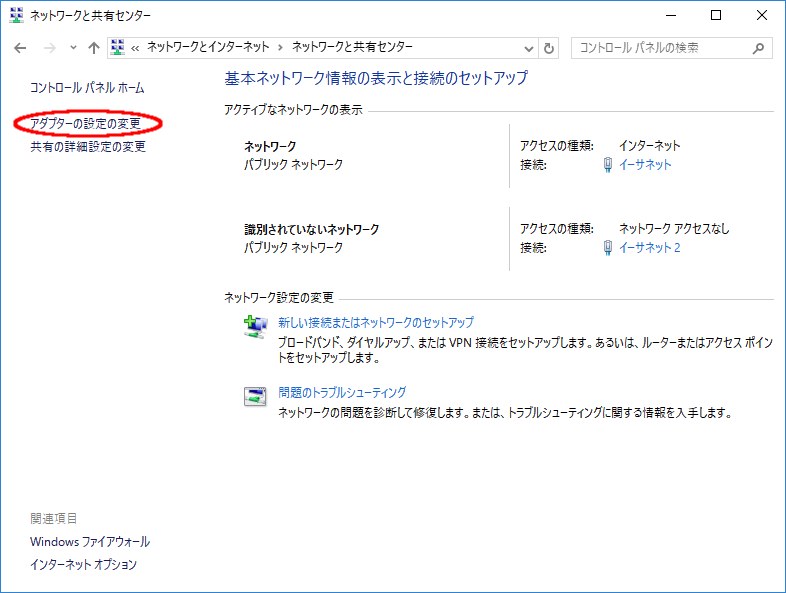Click the magnifier icon in search box
The image size is (786, 593).
click(759, 48)
